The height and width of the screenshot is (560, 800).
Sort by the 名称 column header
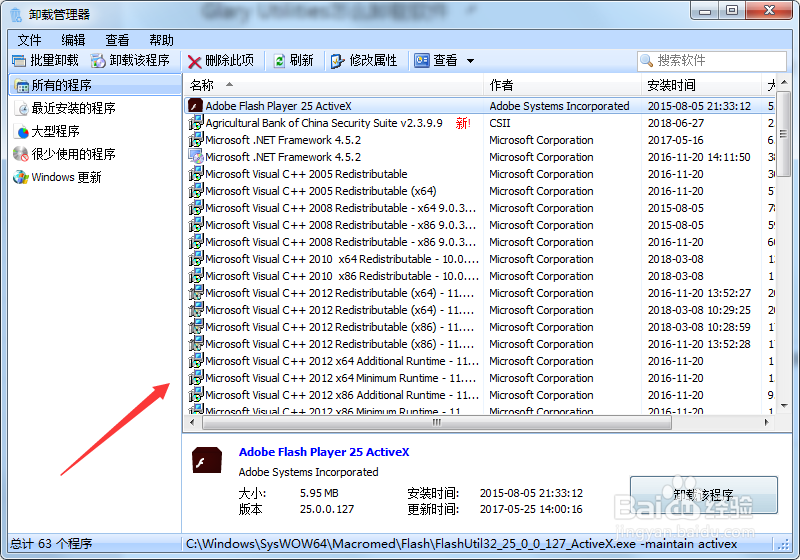click(333, 85)
